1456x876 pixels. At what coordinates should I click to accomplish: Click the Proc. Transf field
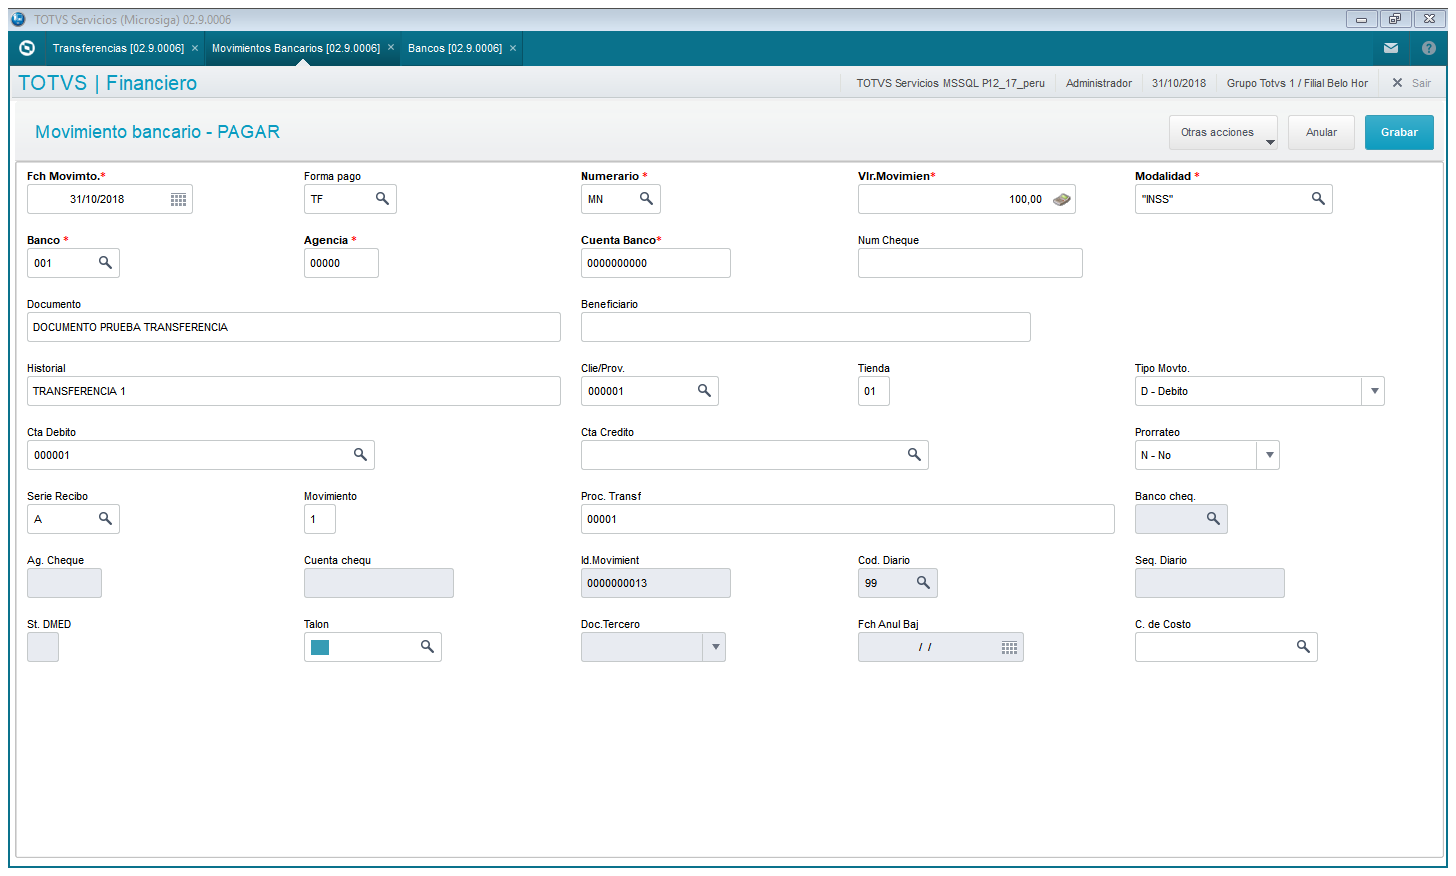pyautogui.click(x=848, y=519)
